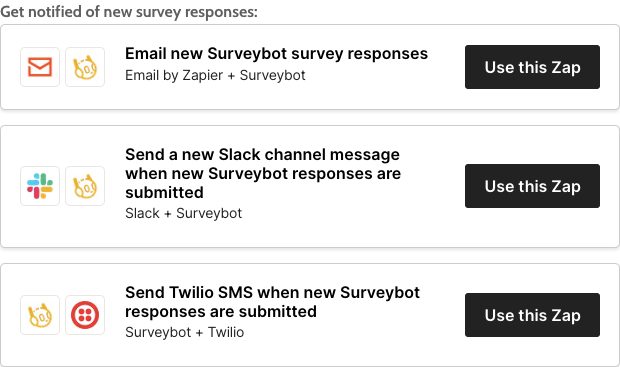Use this Zap for Slack channel message
This screenshot has height=367, width=620.
click(532, 186)
